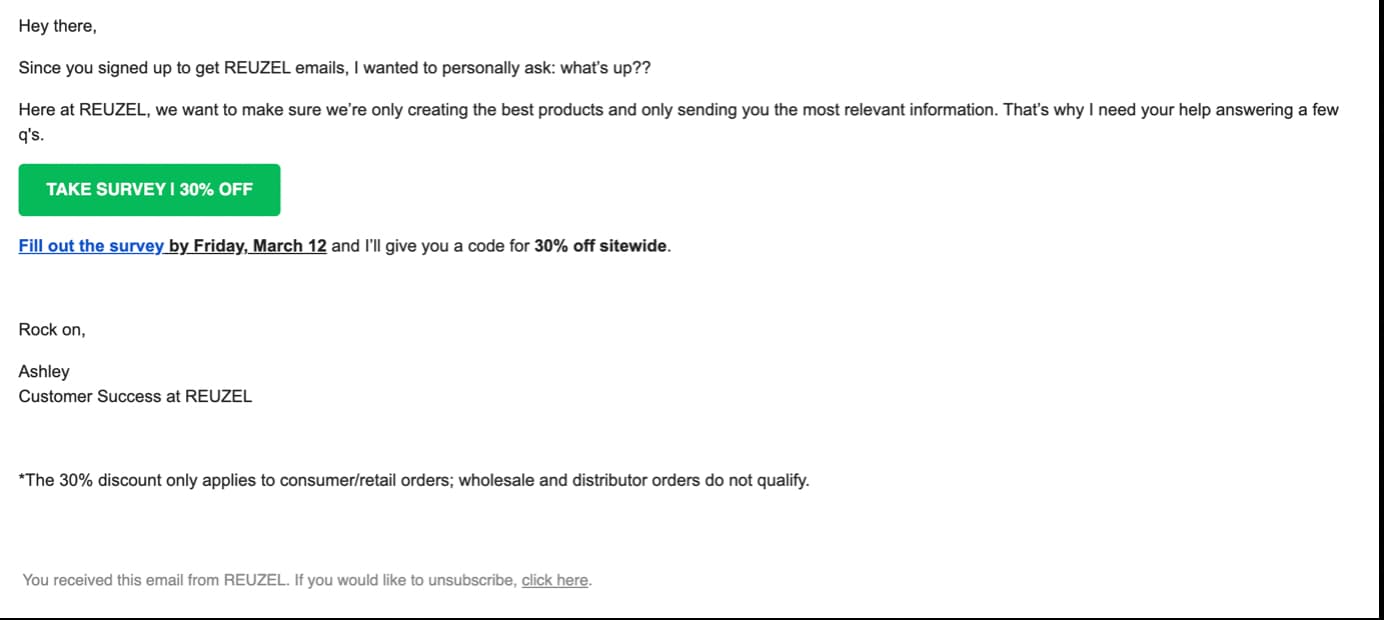Follow the blue underlined survey hyperlink
1384x620 pixels.
pos(90,245)
